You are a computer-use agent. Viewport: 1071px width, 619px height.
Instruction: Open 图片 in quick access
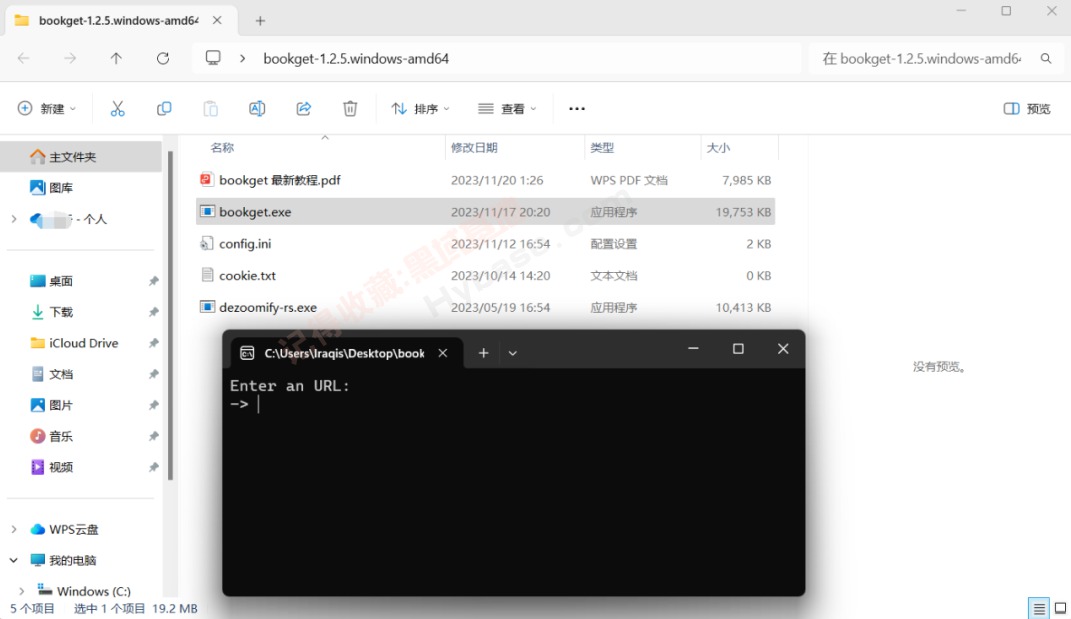[61, 405]
